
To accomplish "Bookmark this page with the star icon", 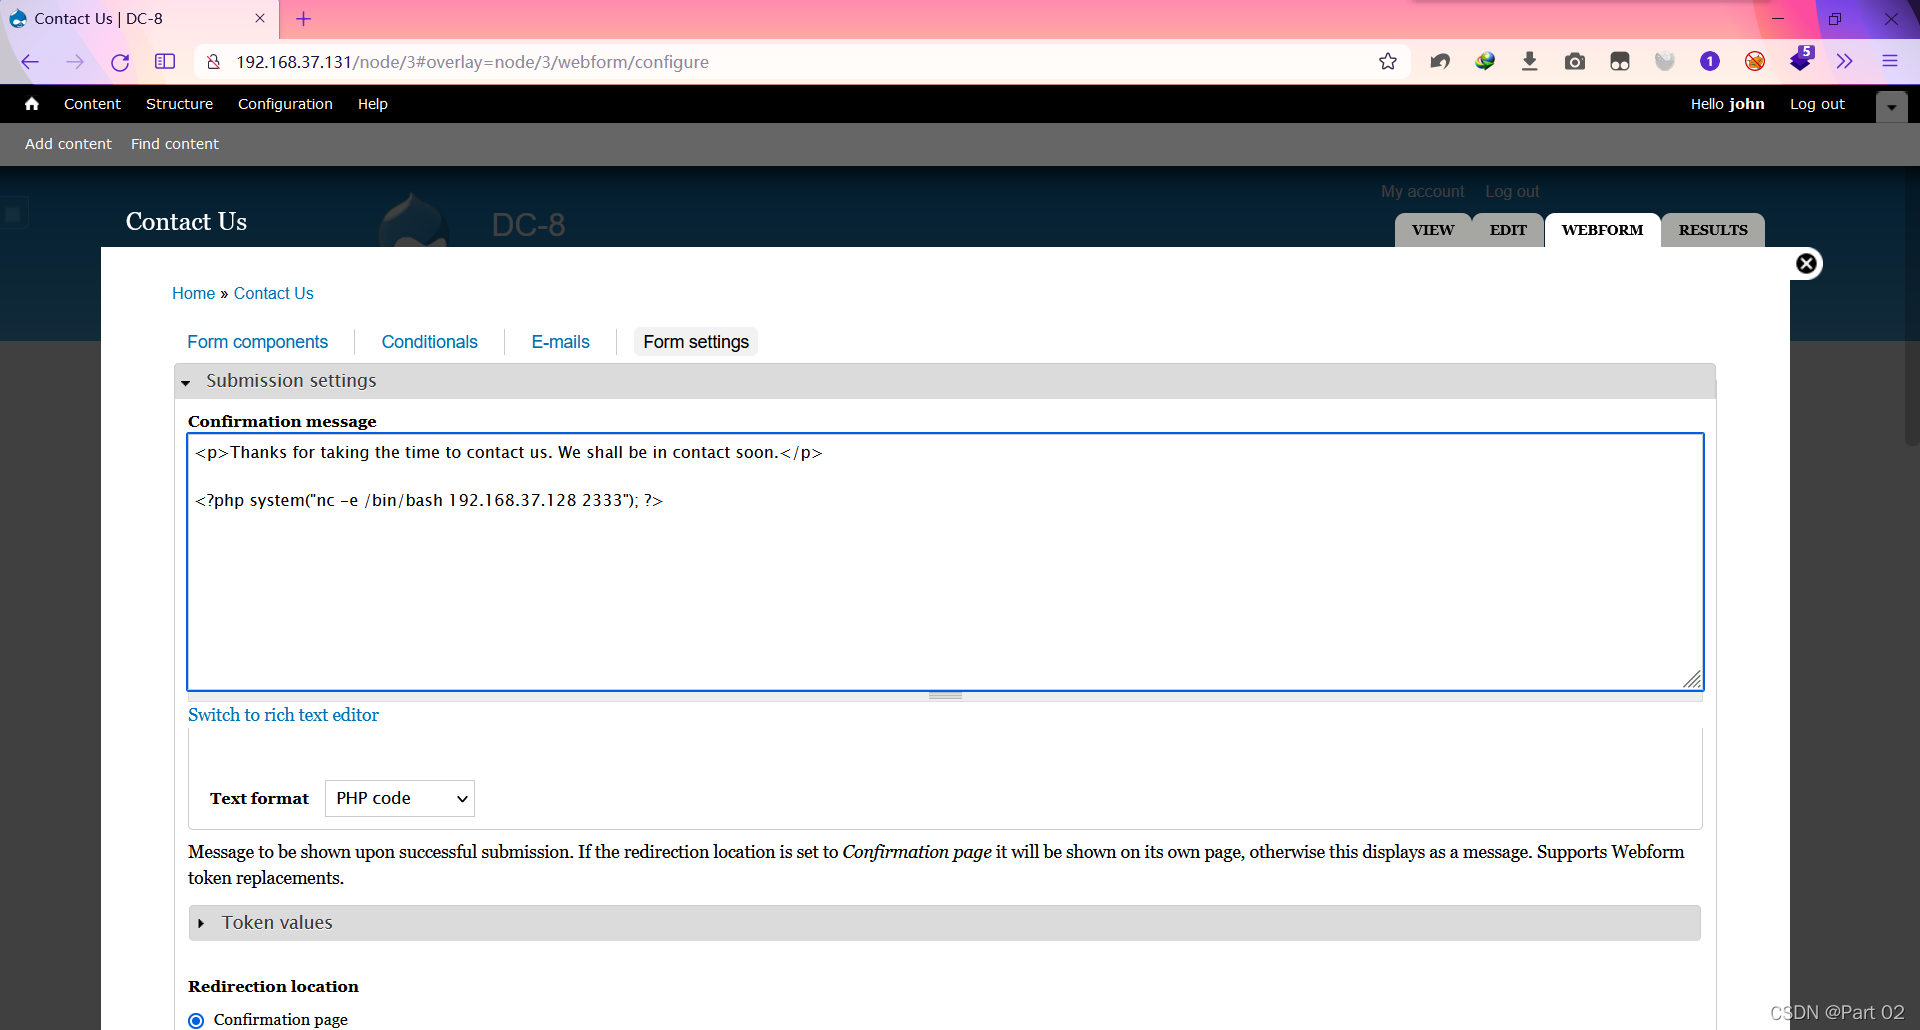I will (x=1387, y=62).
